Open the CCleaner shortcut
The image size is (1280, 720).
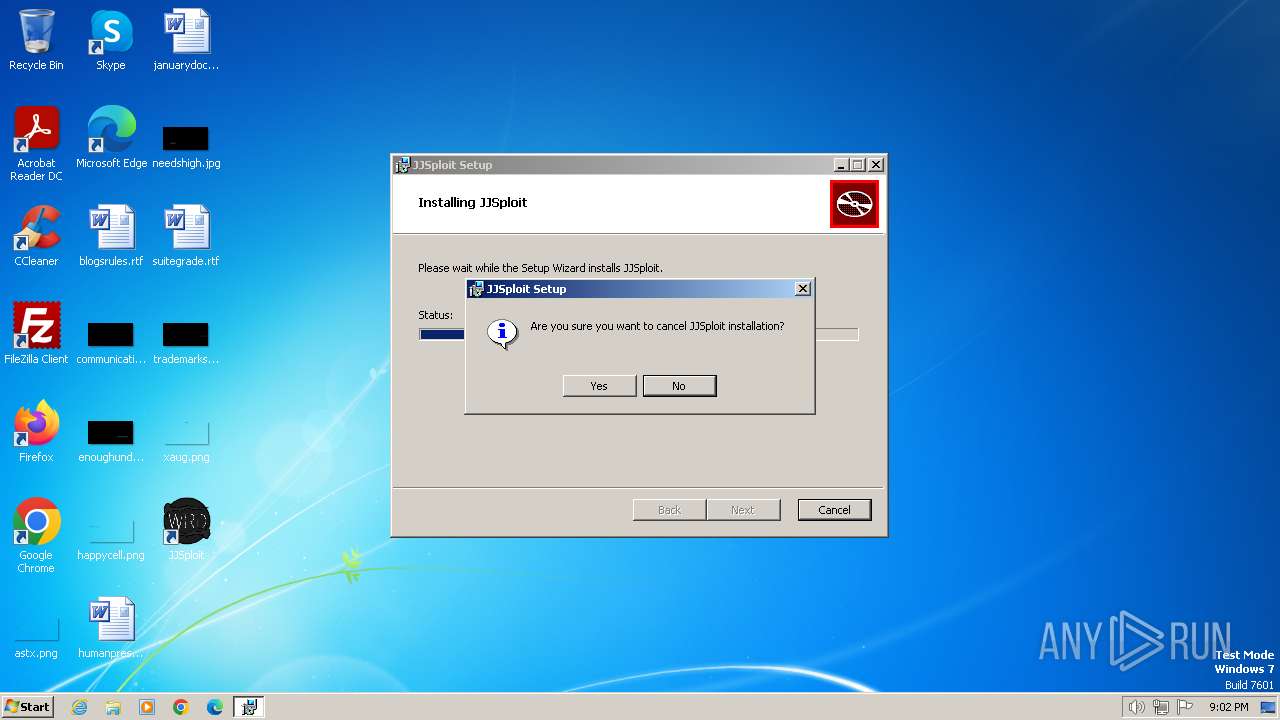[36, 236]
